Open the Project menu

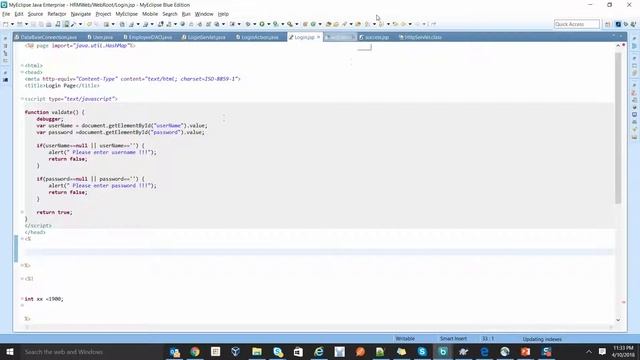103,14
